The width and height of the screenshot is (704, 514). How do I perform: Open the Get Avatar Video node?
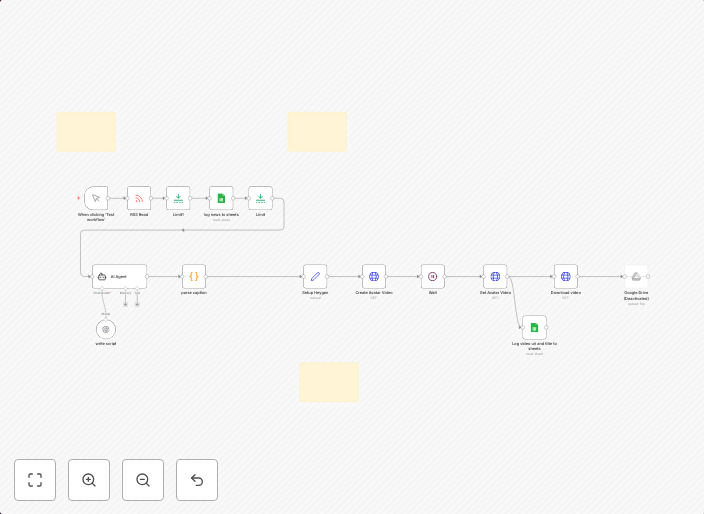click(x=495, y=276)
